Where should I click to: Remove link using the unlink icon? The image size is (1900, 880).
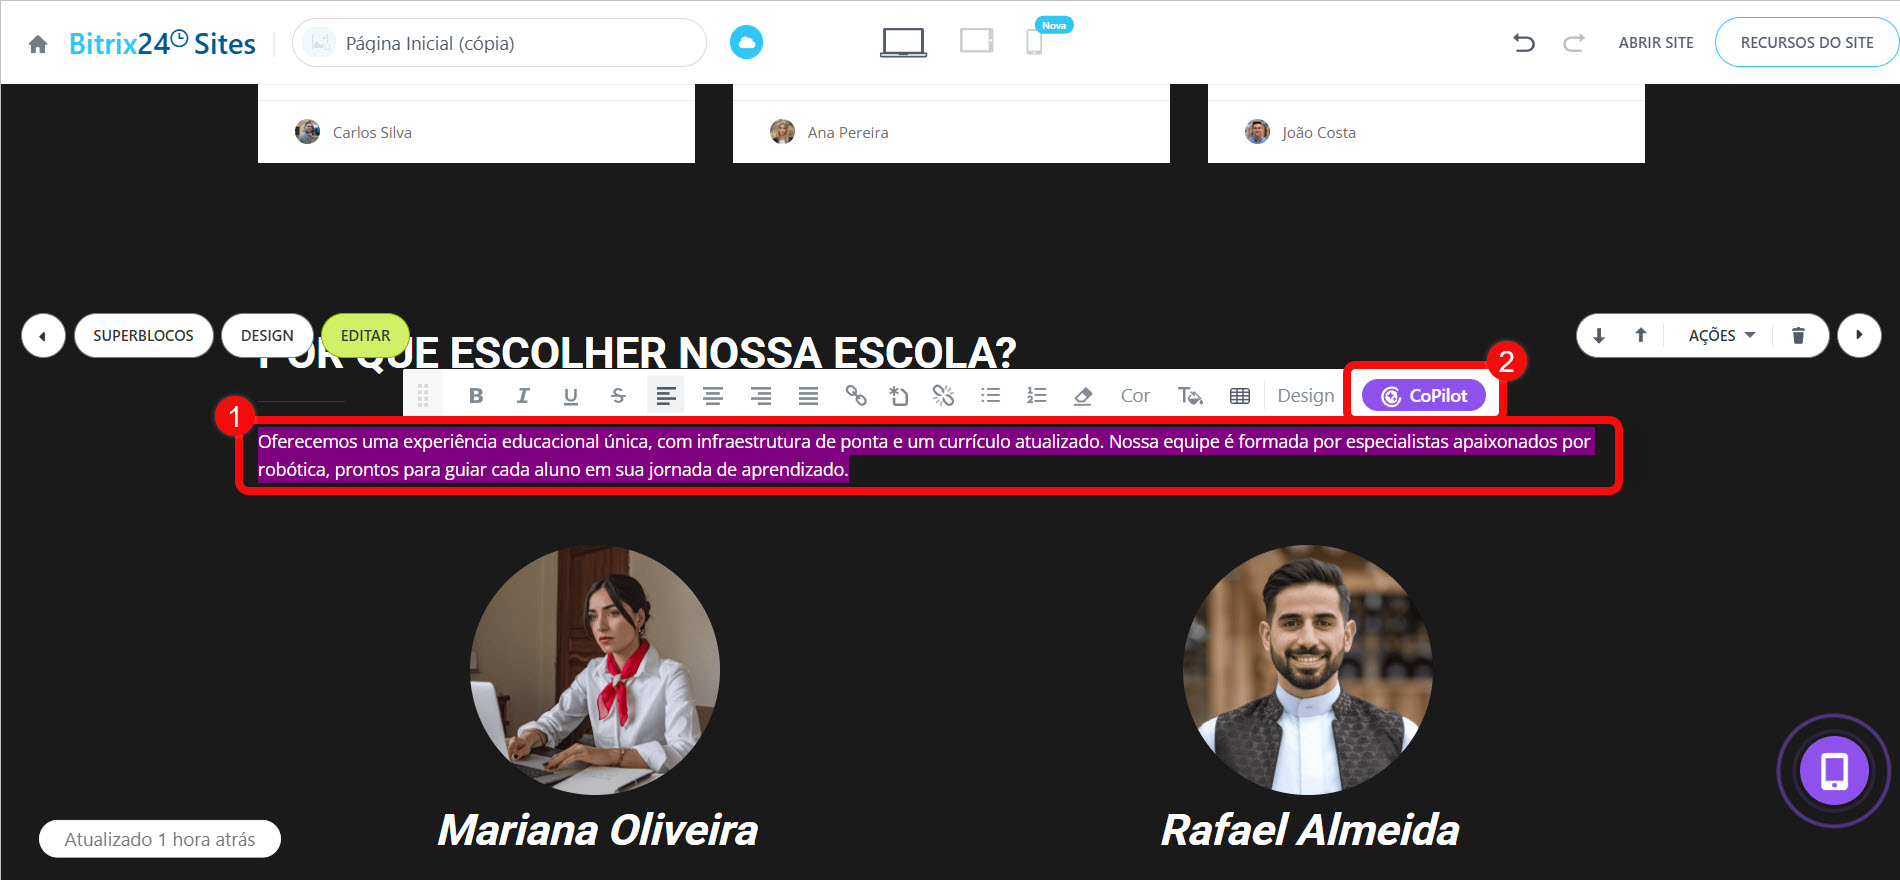pos(943,396)
